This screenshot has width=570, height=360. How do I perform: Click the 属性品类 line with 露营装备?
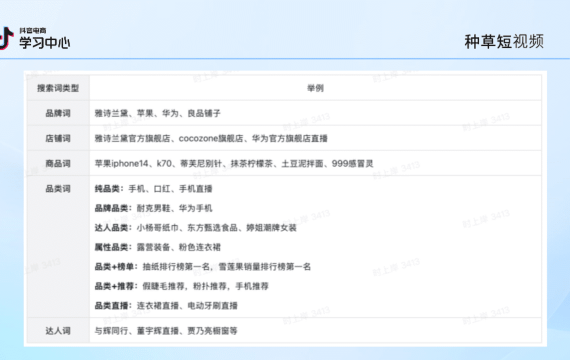pyautogui.click(x=158, y=247)
